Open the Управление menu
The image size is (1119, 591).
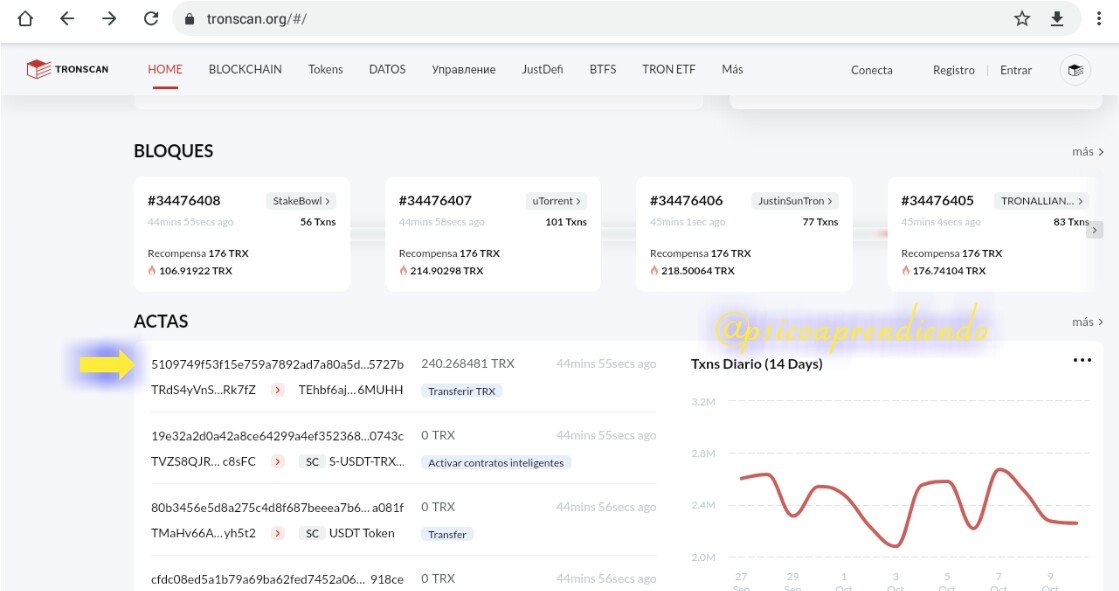463,69
